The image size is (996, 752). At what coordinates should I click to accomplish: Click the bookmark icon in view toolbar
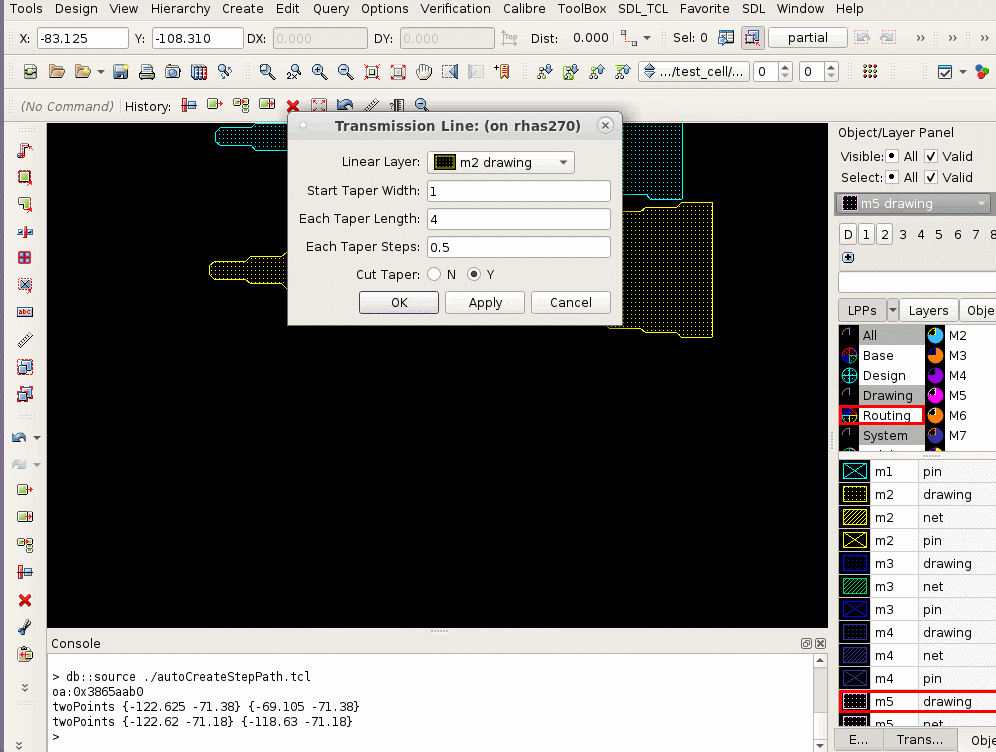click(x=502, y=72)
